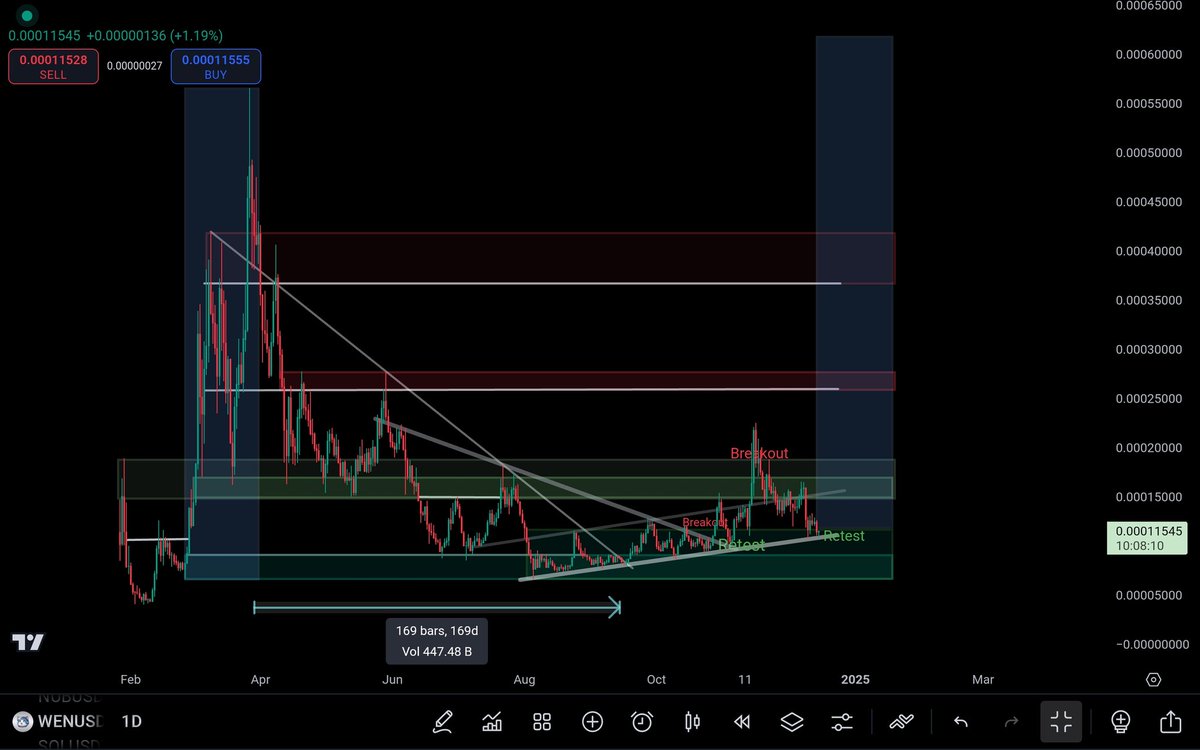Image resolution: width=1200 pixels, height=750 pixels.
Task: Click the Feb label on the time axis
Action: coord(131,679)
